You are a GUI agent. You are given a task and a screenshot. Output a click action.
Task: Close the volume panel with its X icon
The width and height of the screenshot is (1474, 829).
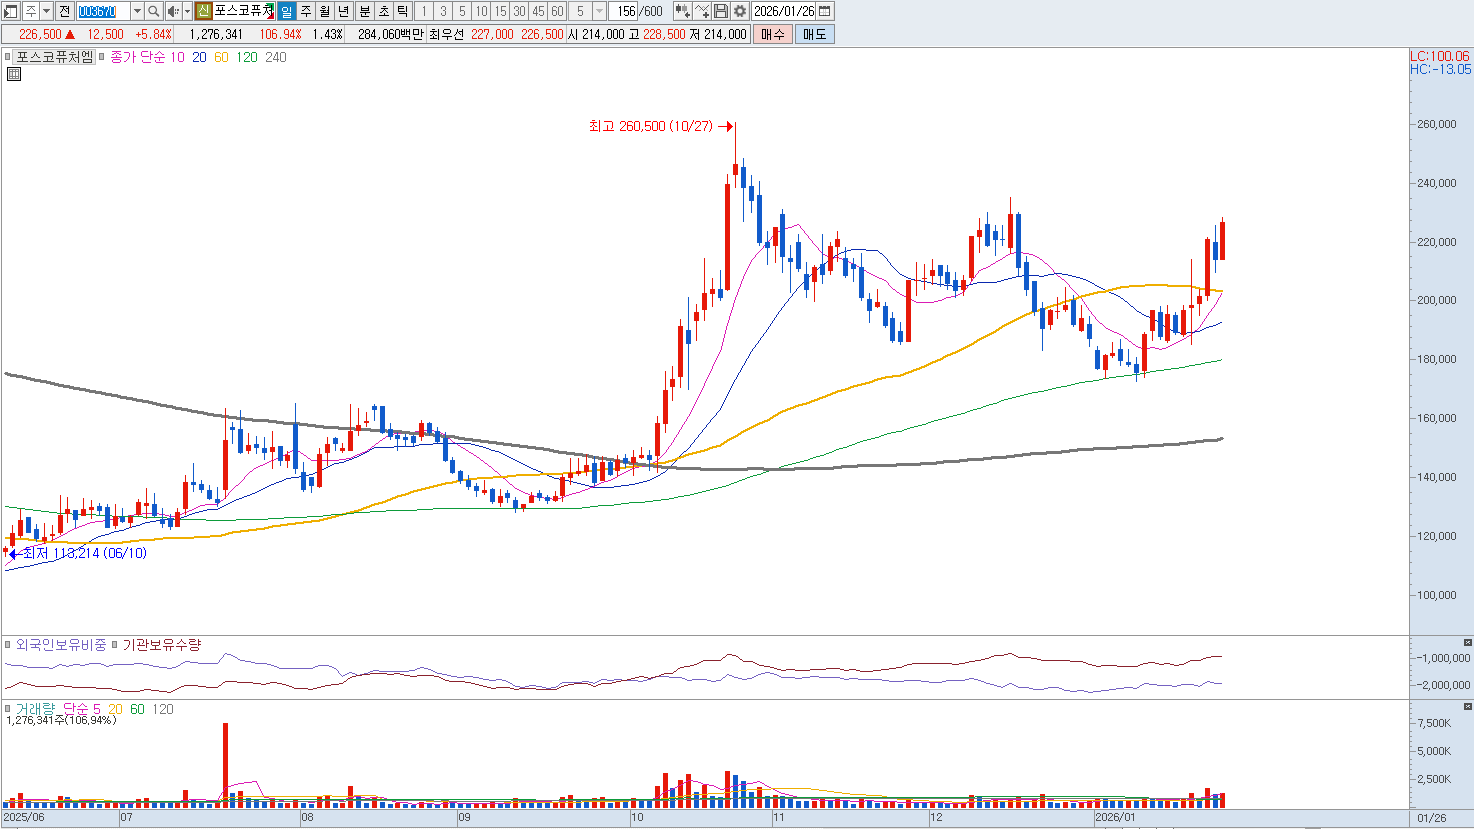[1467, 706]
